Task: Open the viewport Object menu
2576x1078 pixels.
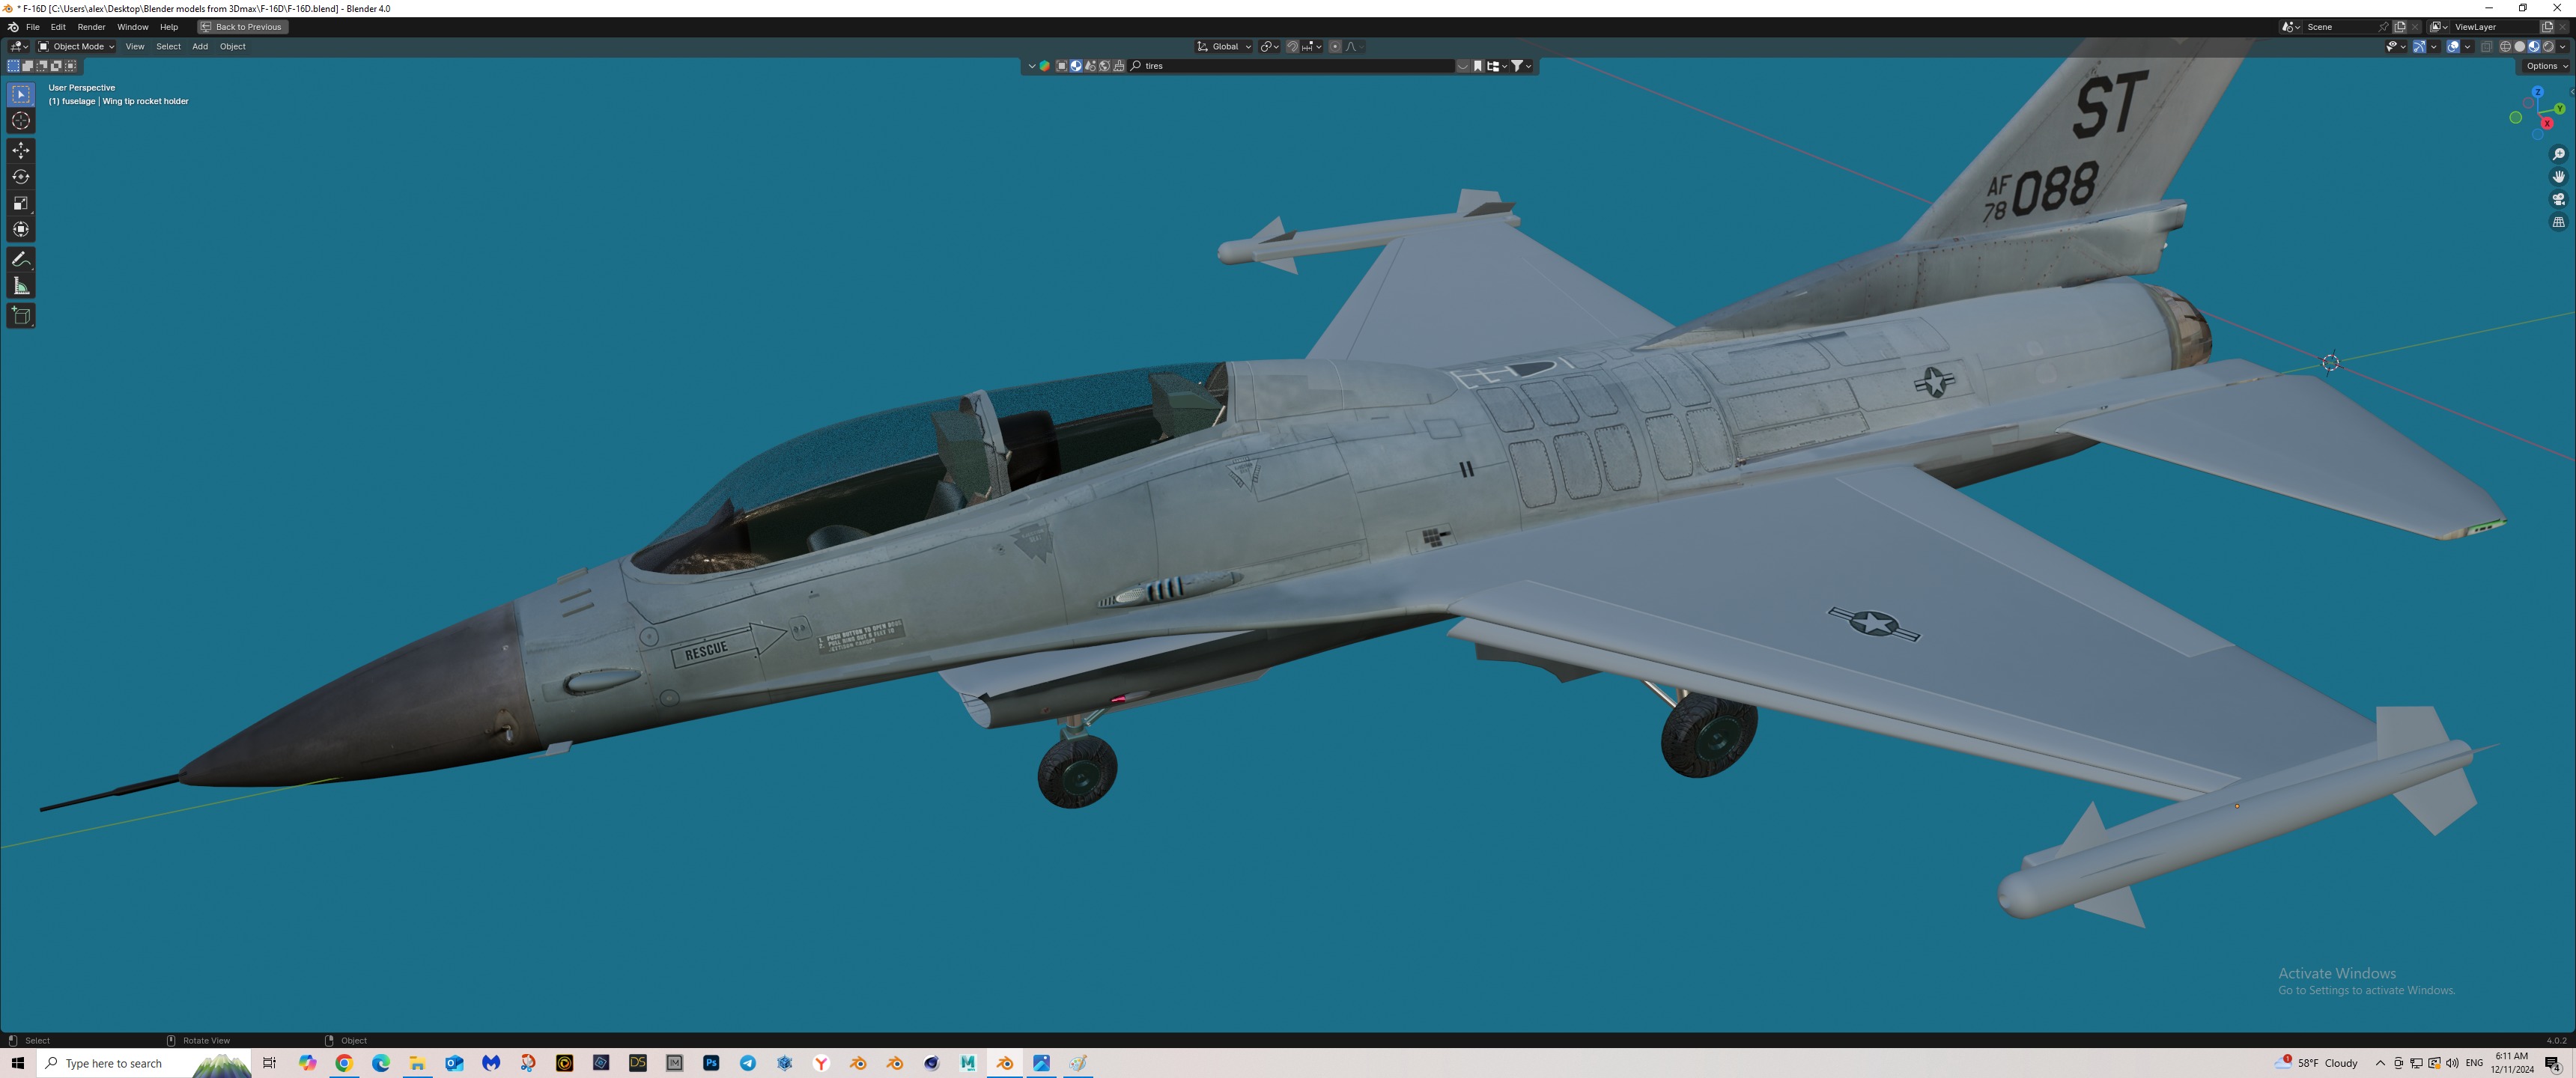Action: (x=233, y=47)
